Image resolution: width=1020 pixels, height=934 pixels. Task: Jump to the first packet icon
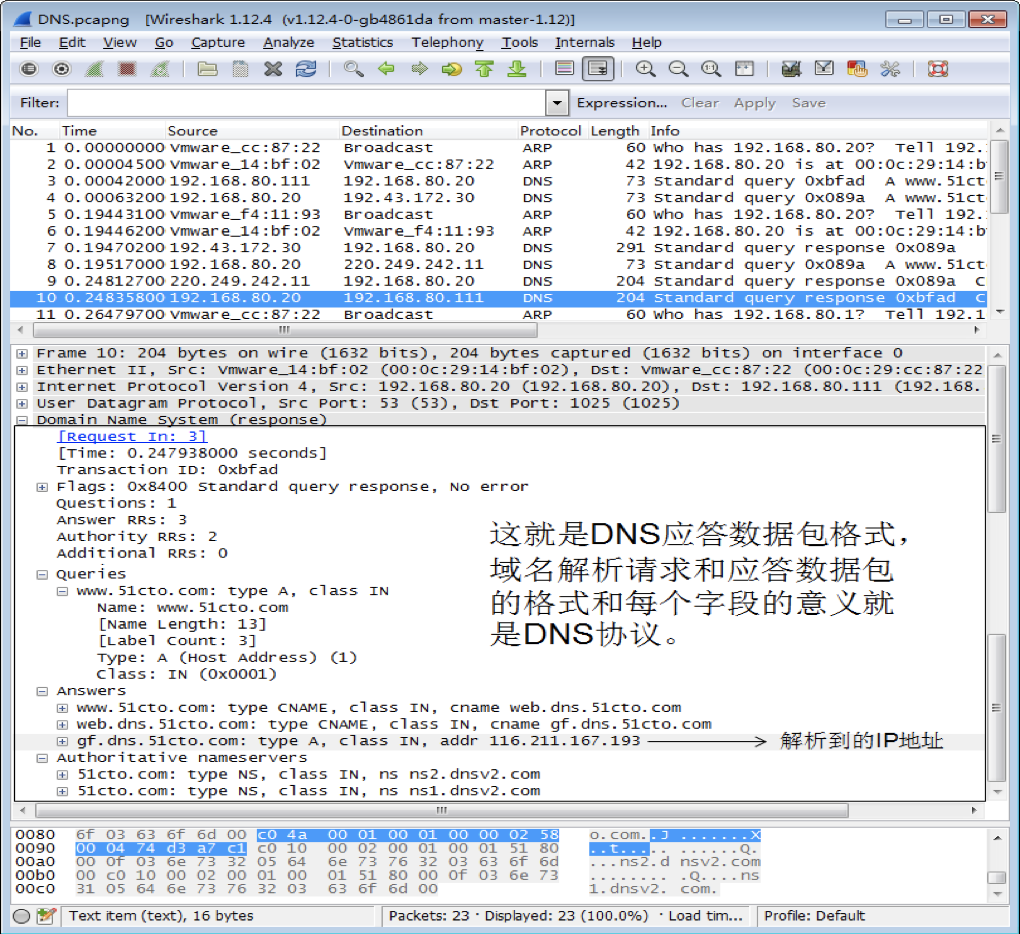coord(484,69)
